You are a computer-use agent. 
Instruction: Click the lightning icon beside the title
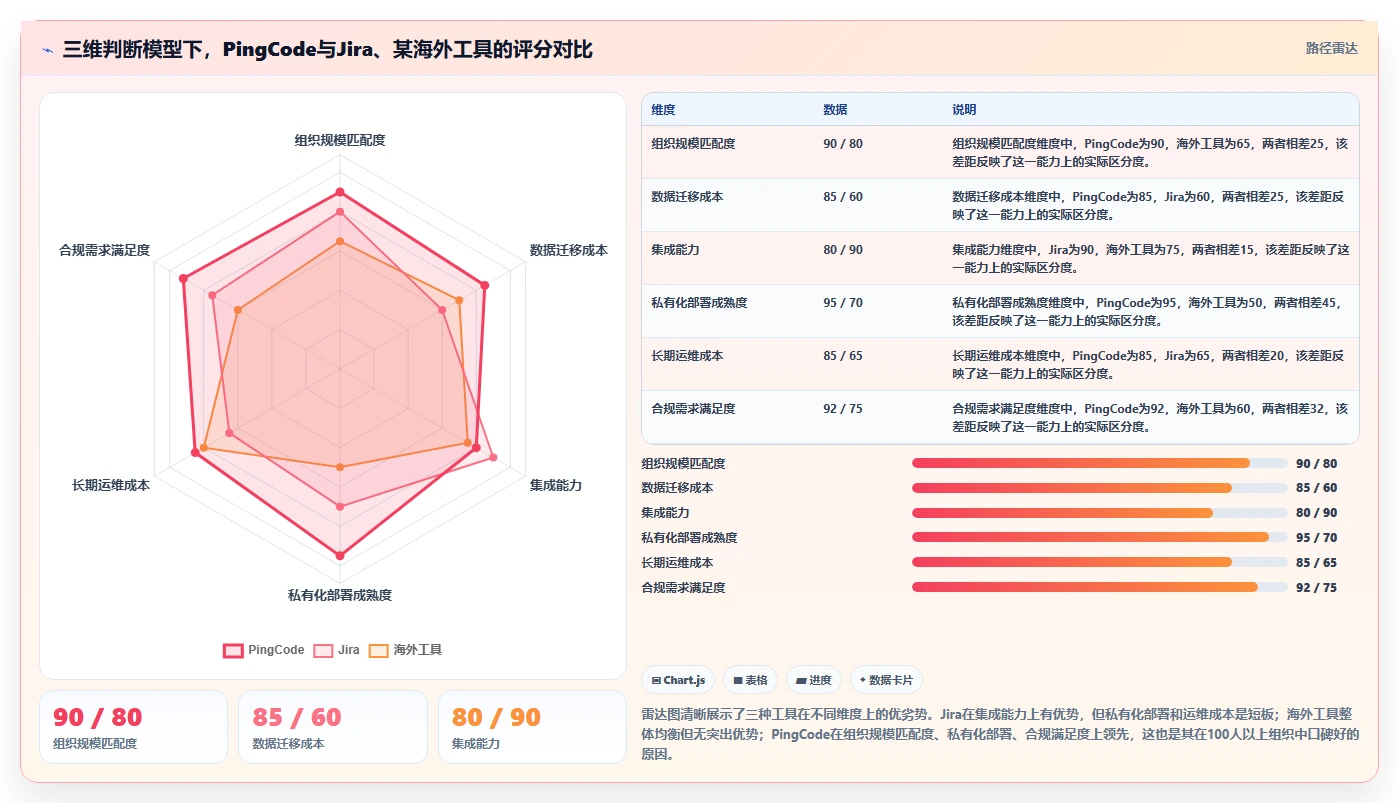48,50
